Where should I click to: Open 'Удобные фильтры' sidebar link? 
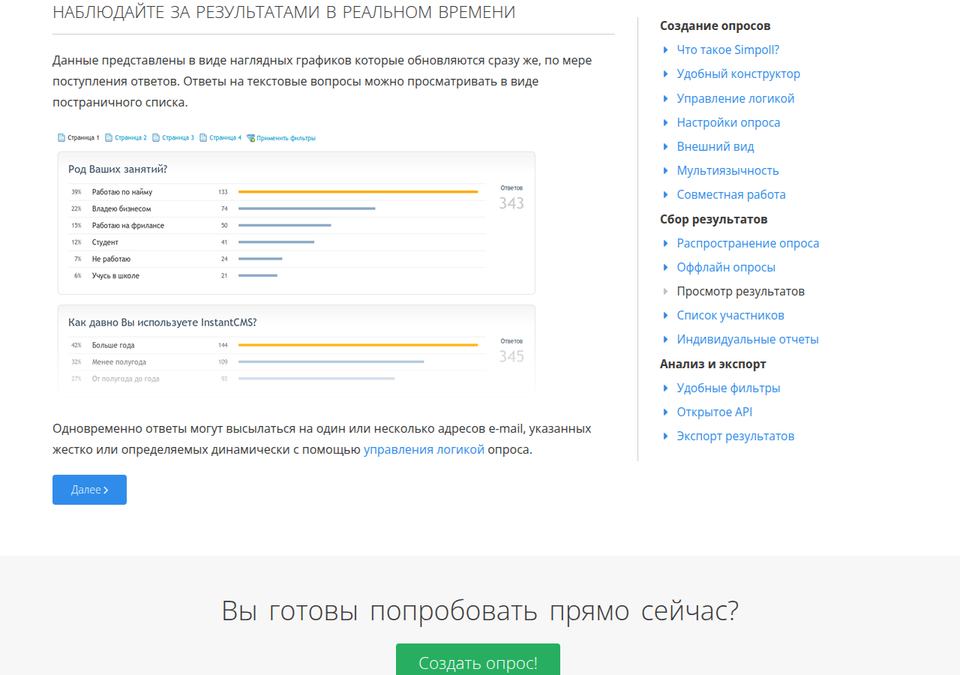[728, 388]
